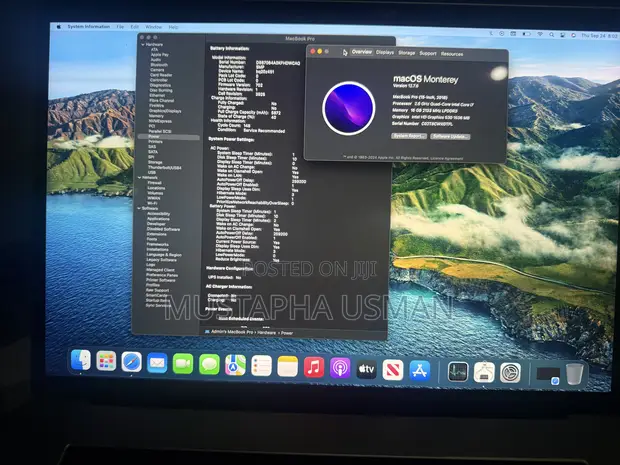Screen dimensions: 620x465
Task: Open the Edit menu
Action: (x=134, y=27)
